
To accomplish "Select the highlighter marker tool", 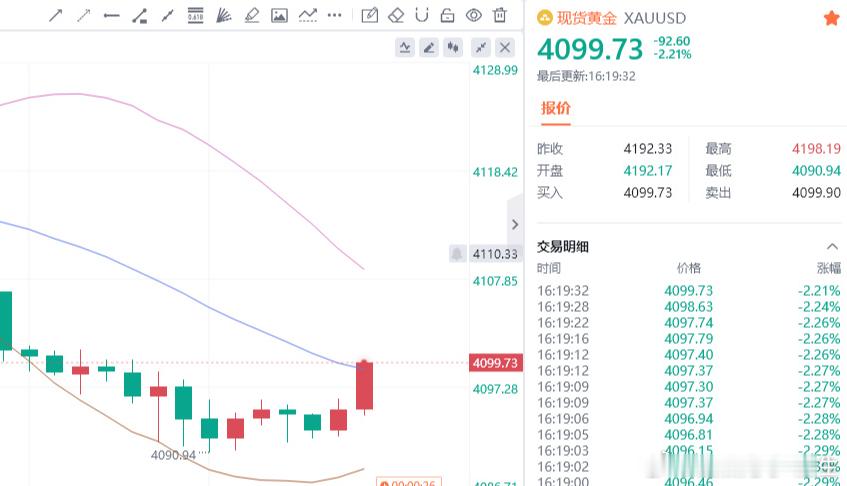I will coord(251,15).
